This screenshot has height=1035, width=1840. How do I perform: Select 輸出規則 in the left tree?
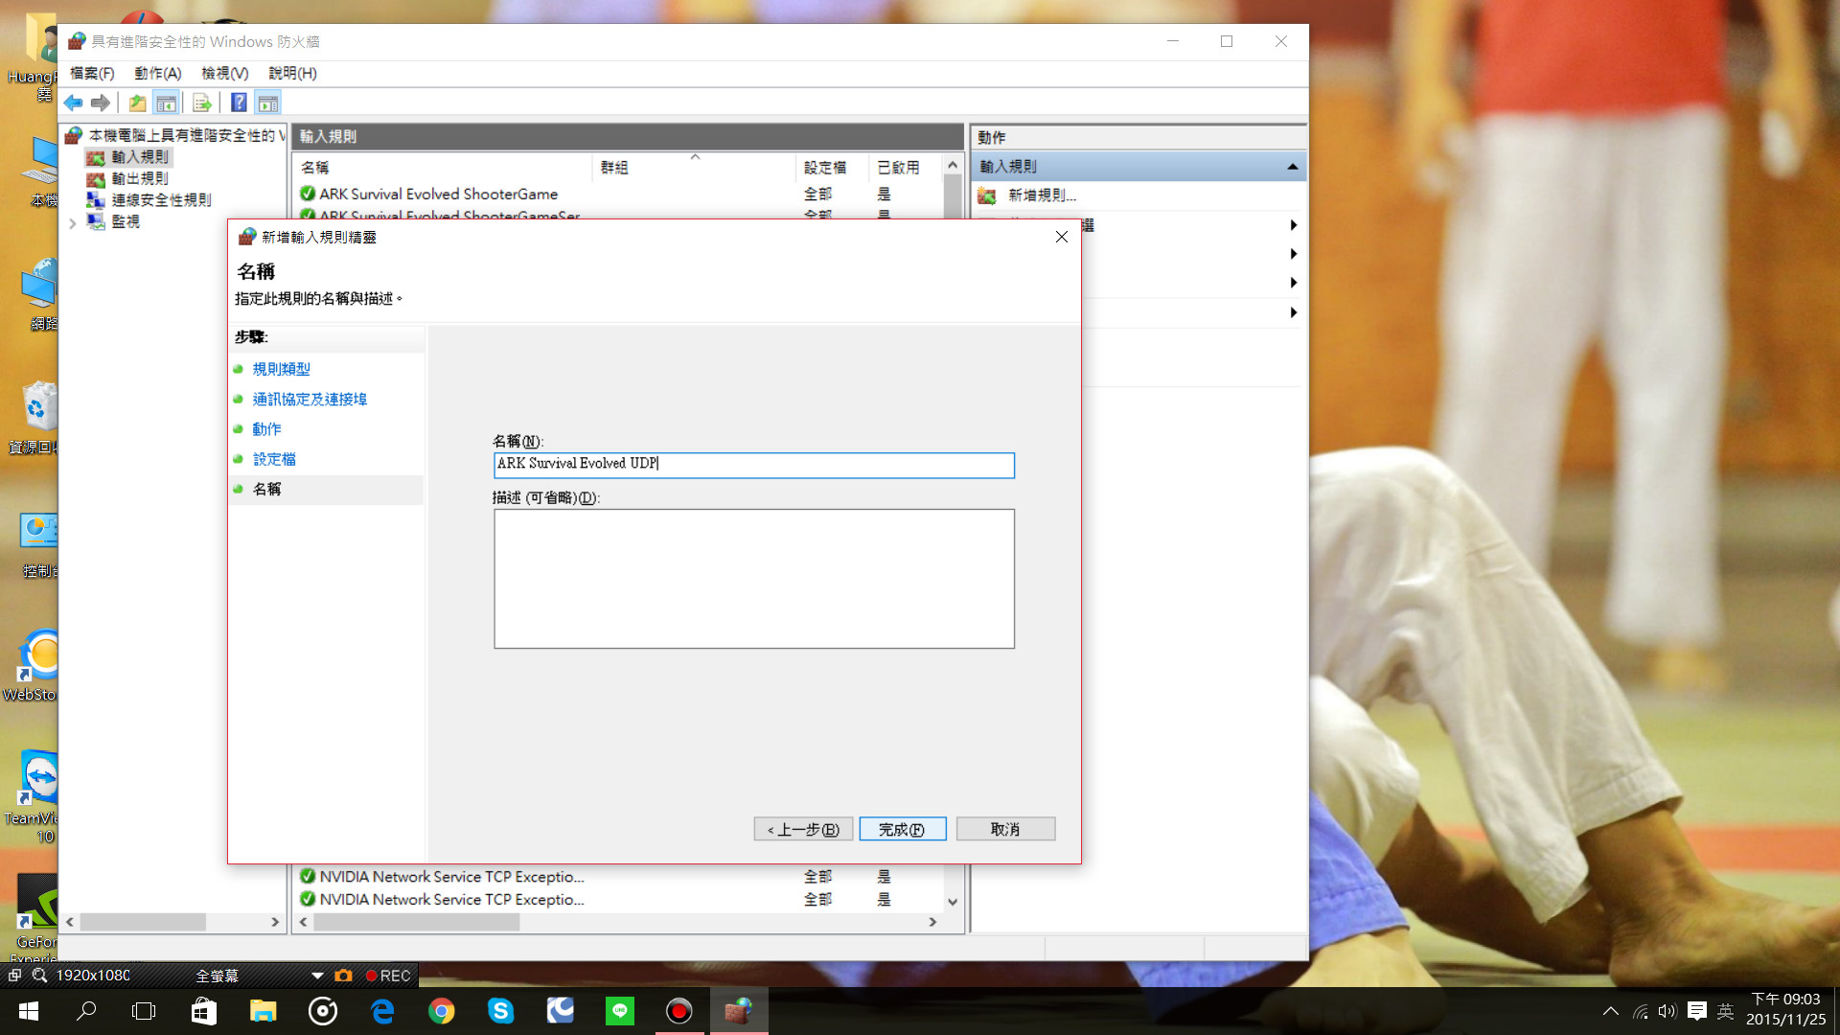point(140,178)
